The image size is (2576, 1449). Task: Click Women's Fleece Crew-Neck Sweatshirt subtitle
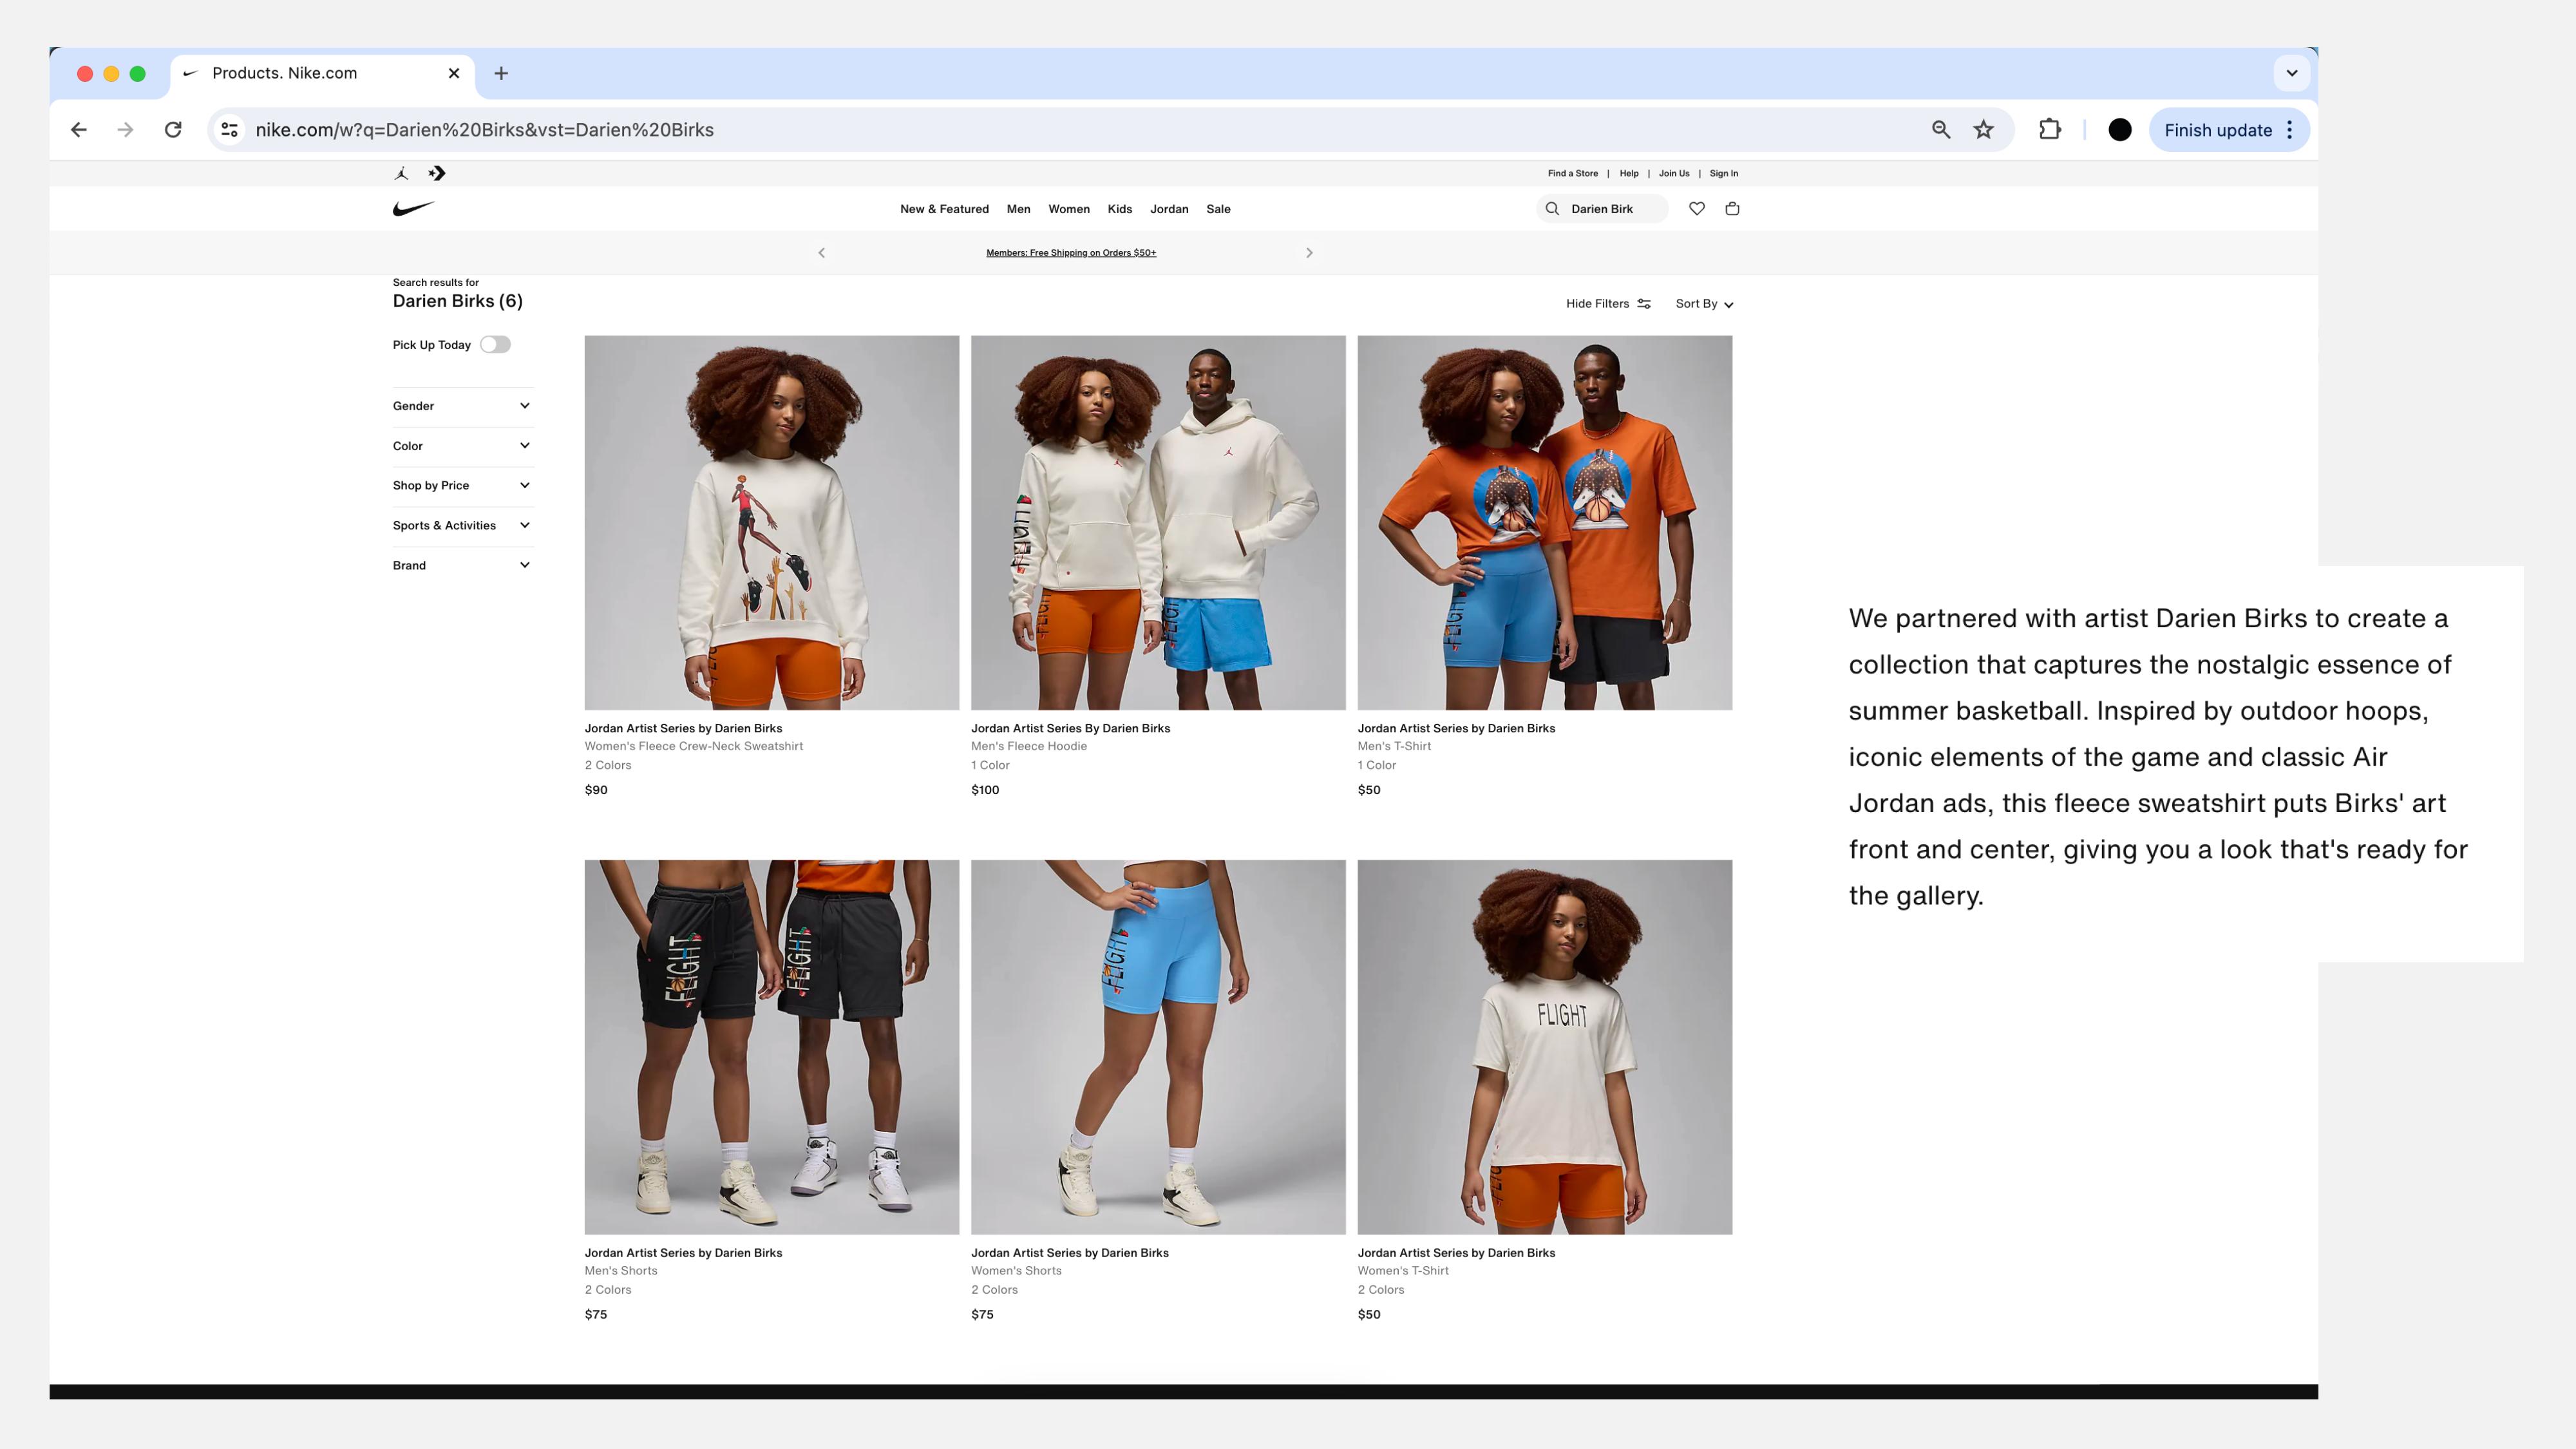693,746
